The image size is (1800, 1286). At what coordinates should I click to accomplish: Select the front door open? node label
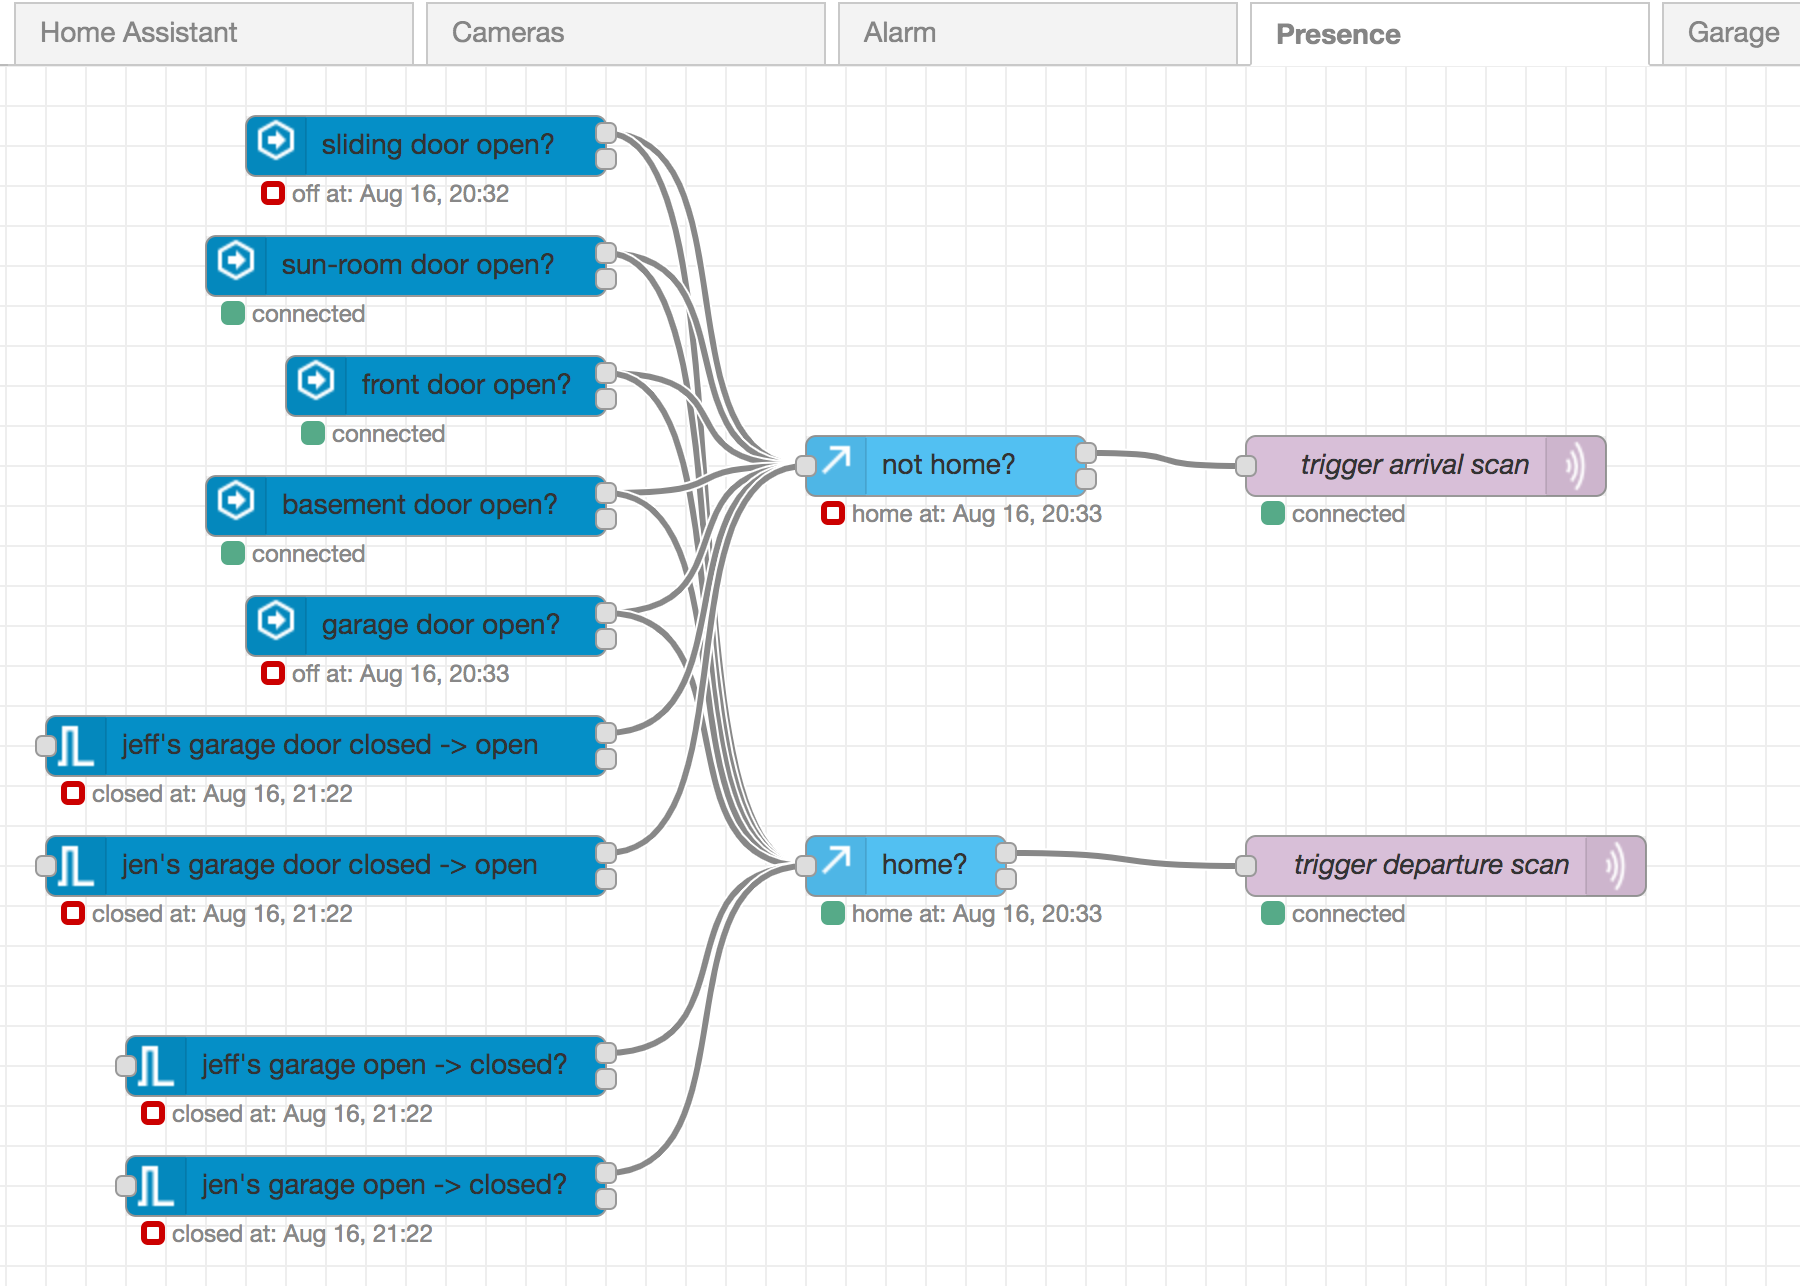466,385
